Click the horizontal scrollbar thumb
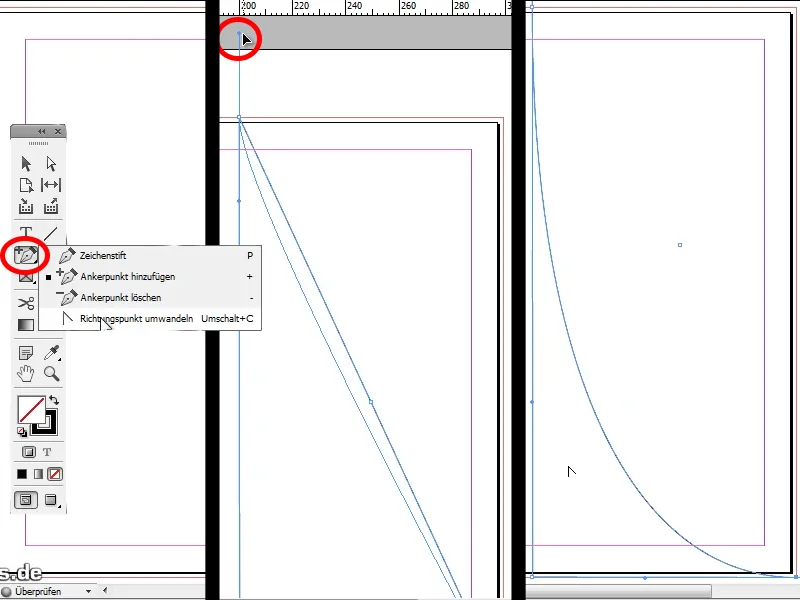This screenshot has height=600, width=800. pyautogui.click(x=618, y=592)
